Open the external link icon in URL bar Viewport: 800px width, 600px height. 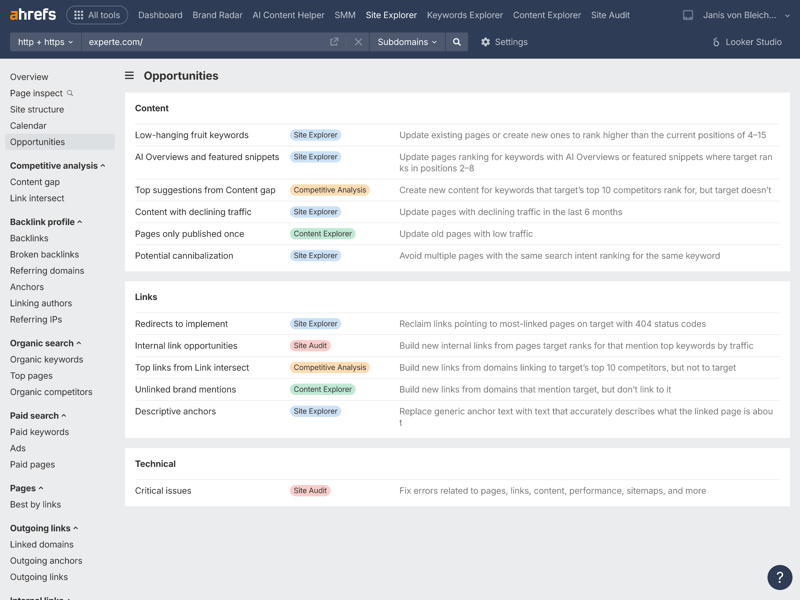click(334, 42)
